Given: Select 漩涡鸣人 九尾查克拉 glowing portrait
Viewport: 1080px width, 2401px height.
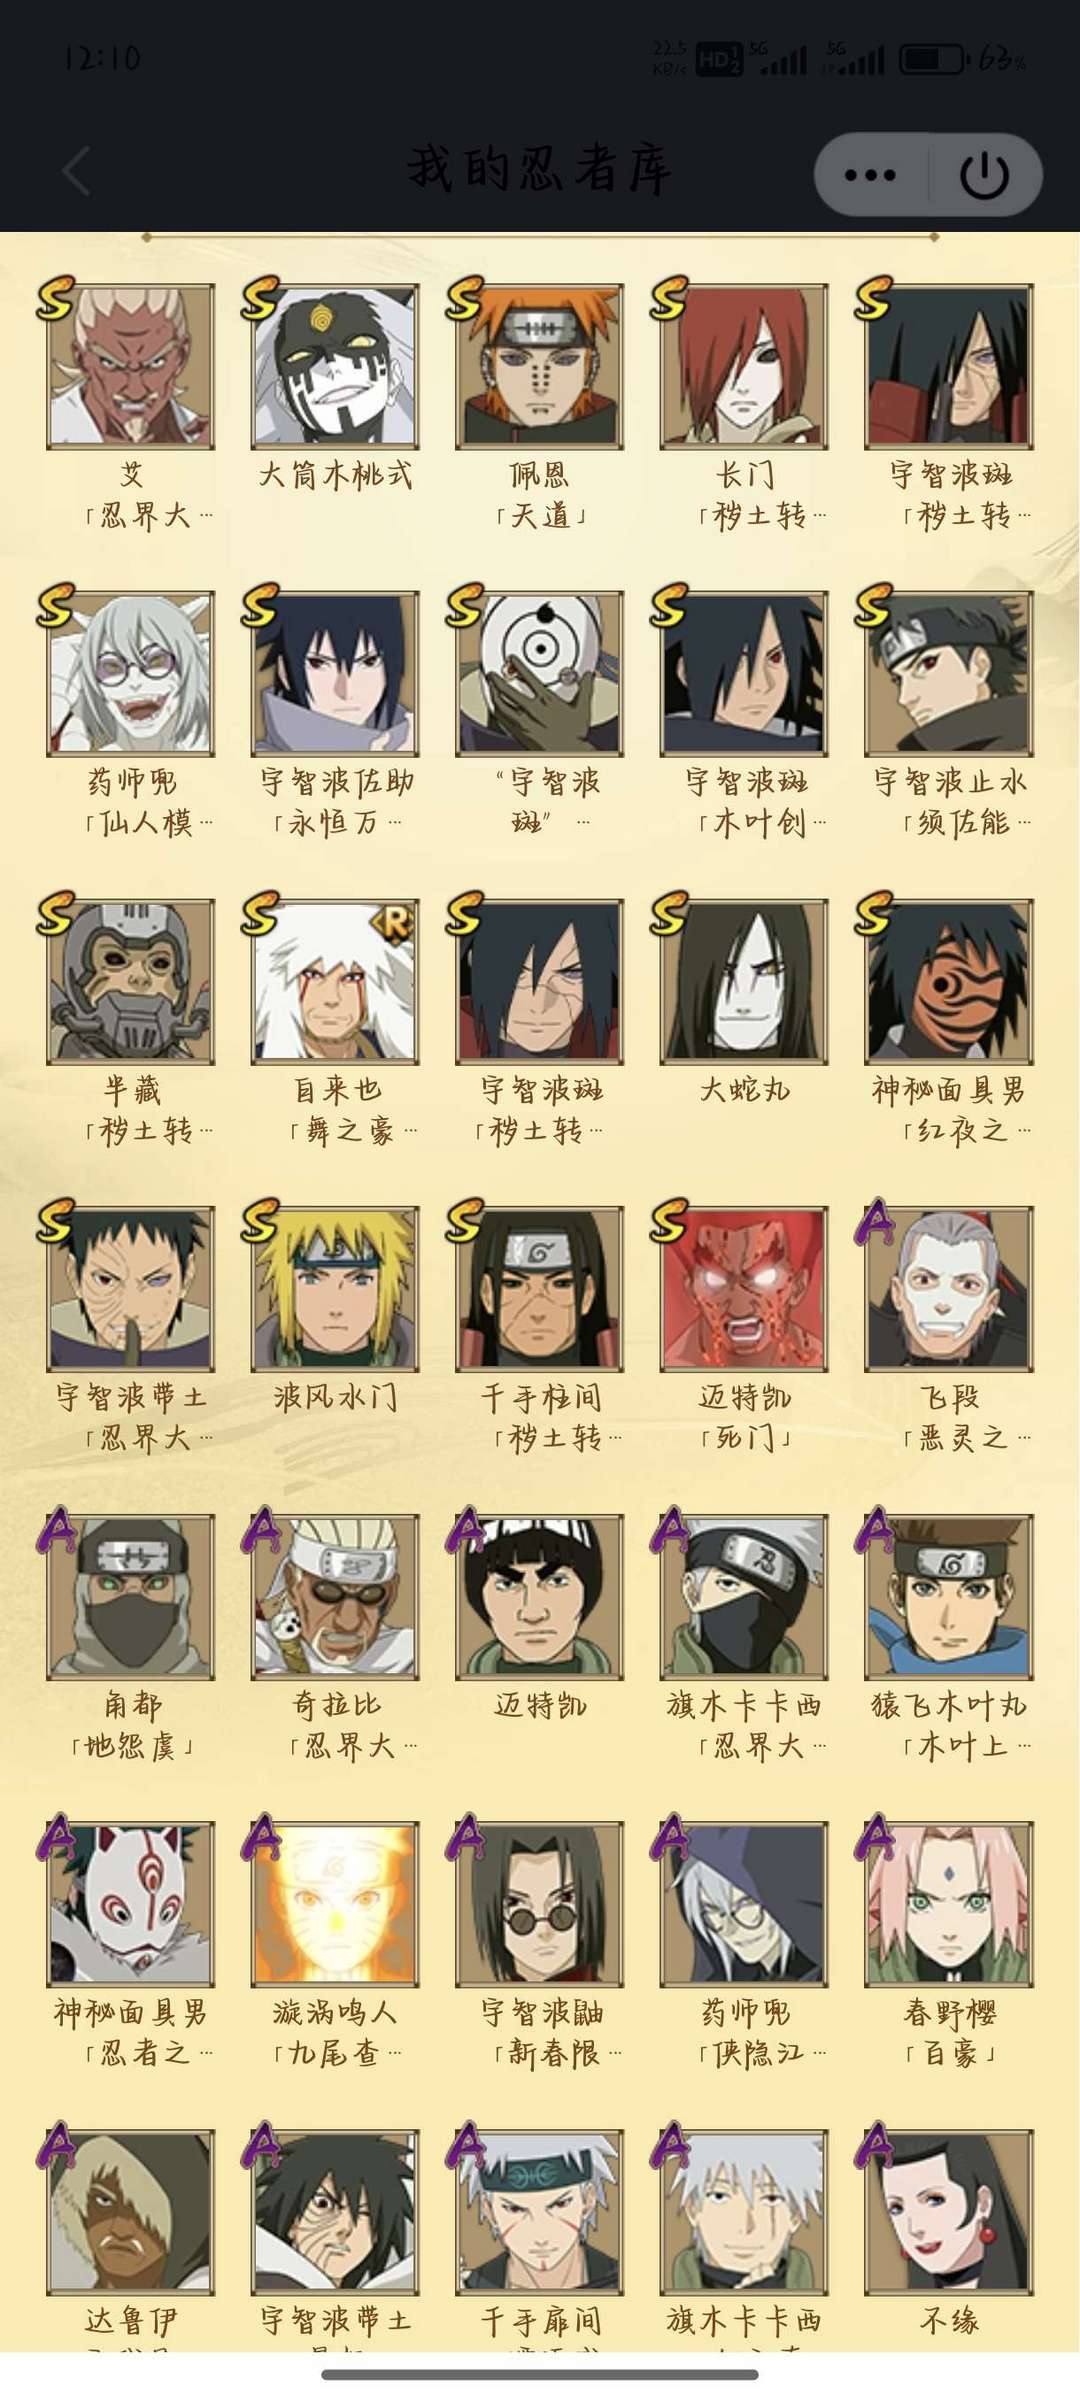Looking at the screenshot, I should click(335, 1903).
